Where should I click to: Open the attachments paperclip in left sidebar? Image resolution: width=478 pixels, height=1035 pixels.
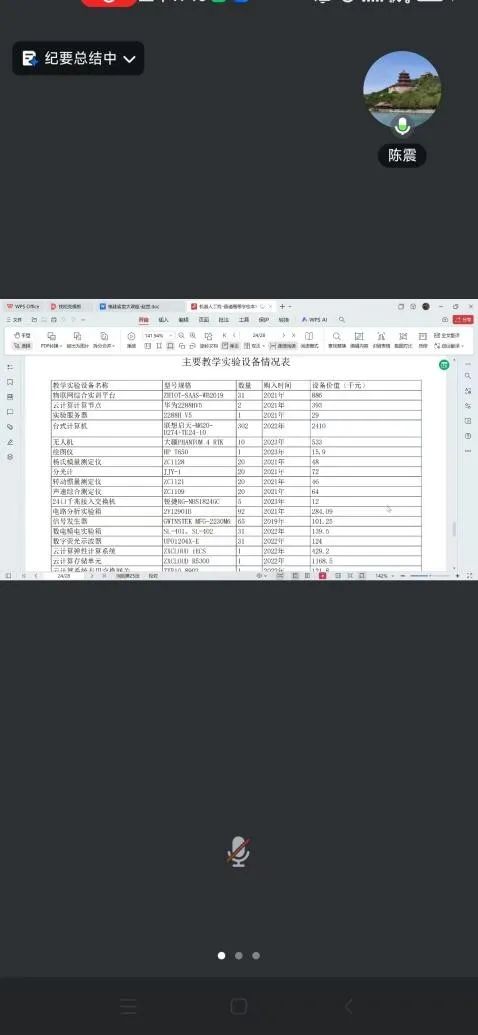pyautogui.click(x=10, y=427)
